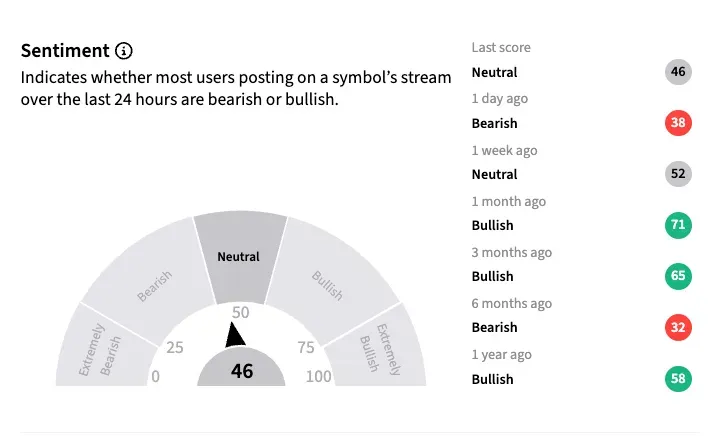Image resolution: width=720 pixels, height=438 pixels.
Task: Click the 6 months ago Bearish label
Action: click(x=495, y=327)
